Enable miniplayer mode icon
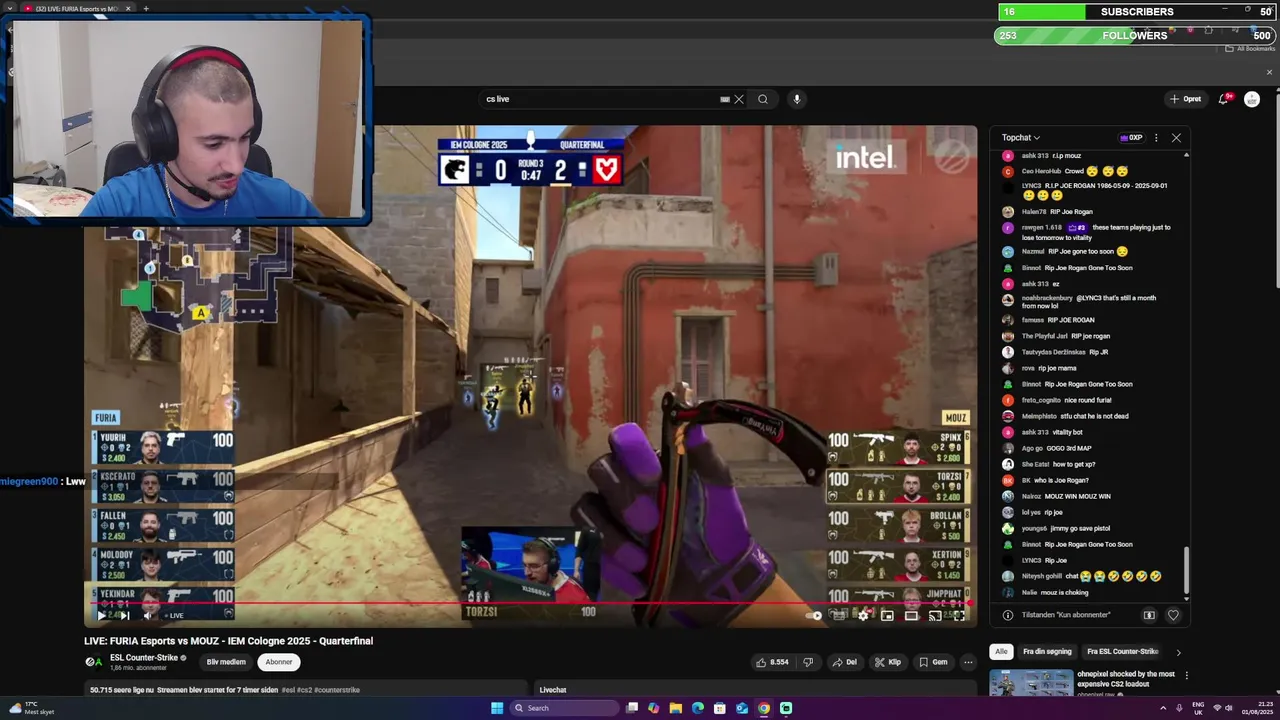The image size is (1280, 720). 887,615
